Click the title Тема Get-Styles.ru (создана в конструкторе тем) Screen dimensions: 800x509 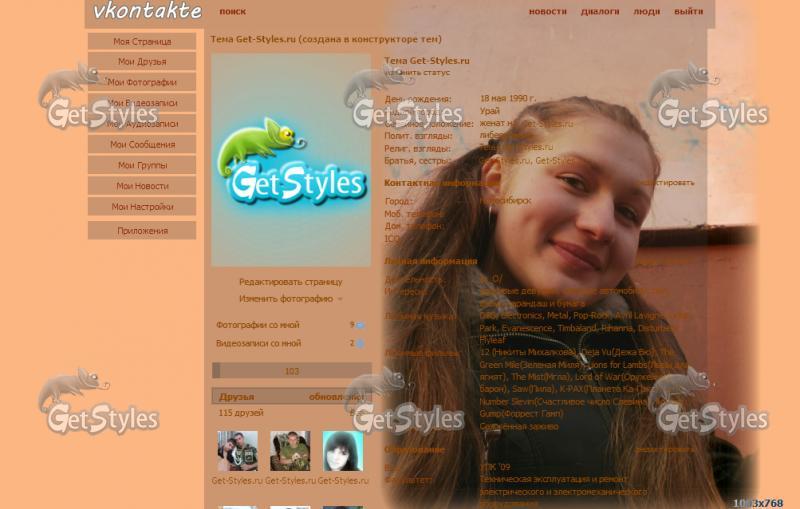pyautogui.click(x=326, y=39)
